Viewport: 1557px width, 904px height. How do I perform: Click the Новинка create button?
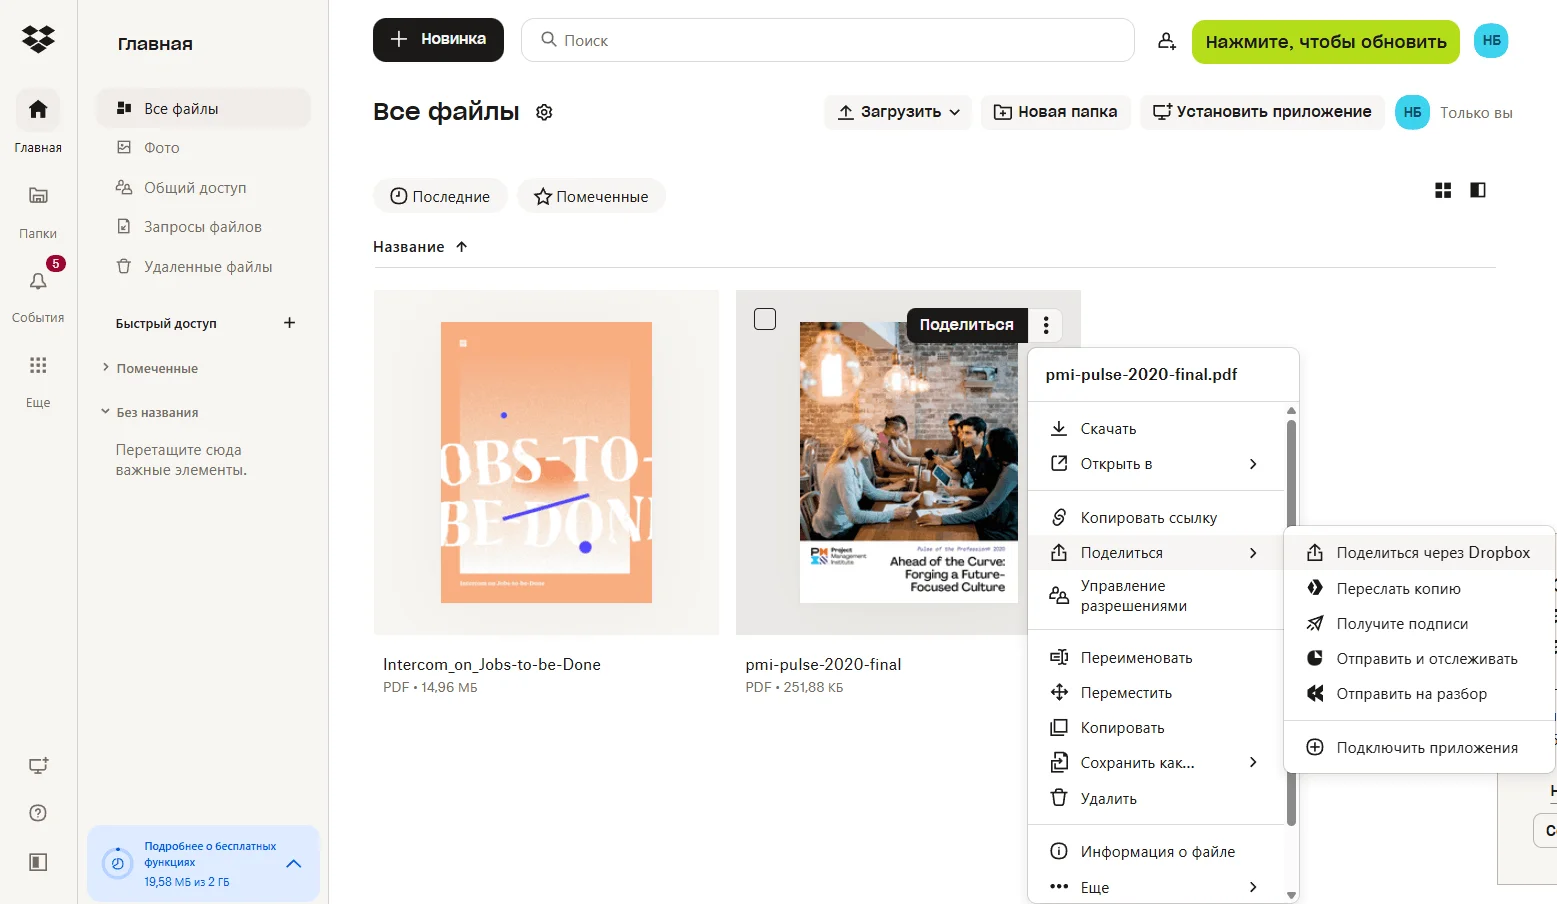[438, 40]
